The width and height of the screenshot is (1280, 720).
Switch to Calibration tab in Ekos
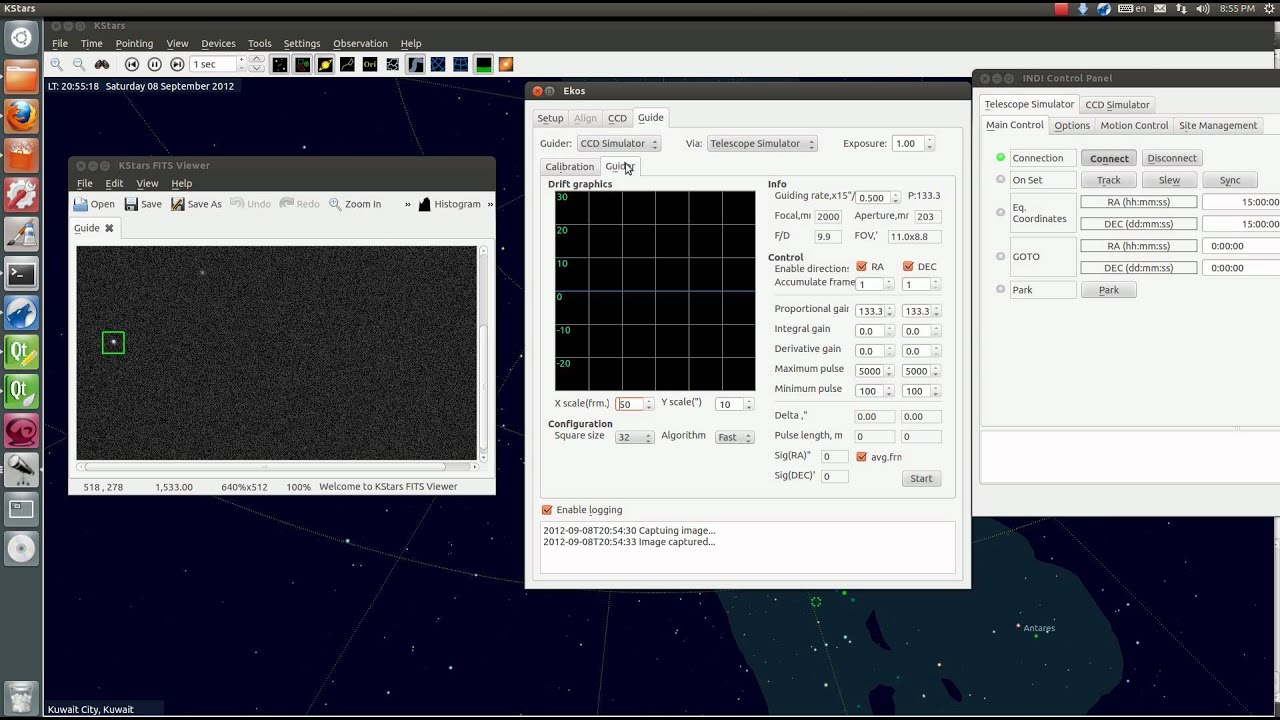(x=569, y=167)
